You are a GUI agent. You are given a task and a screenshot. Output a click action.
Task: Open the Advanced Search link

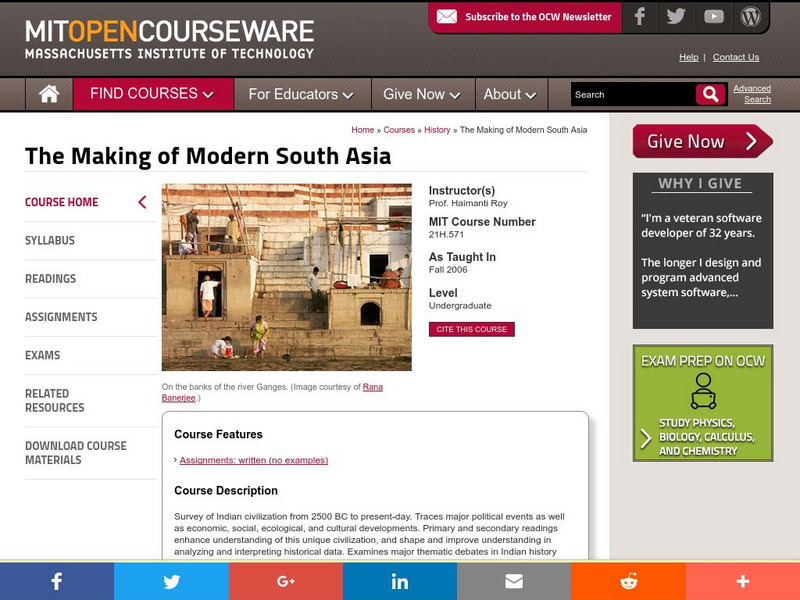(x=752, y=94)
